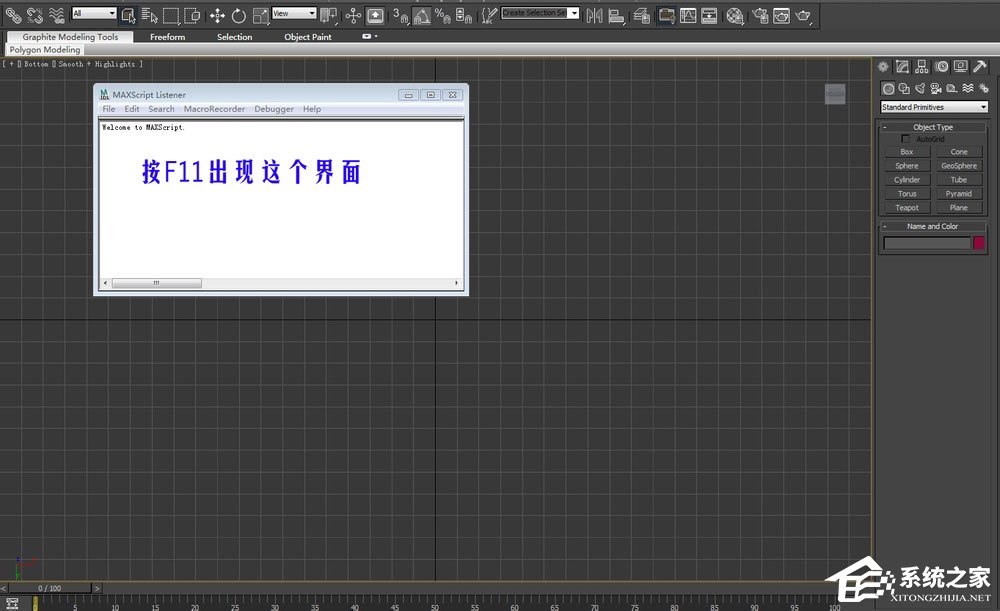Image resolution: width=1000 pixels, height=611 pixels.
Task: Open Search menu in MAXScript Listener
Action: (x=161, y=109)
